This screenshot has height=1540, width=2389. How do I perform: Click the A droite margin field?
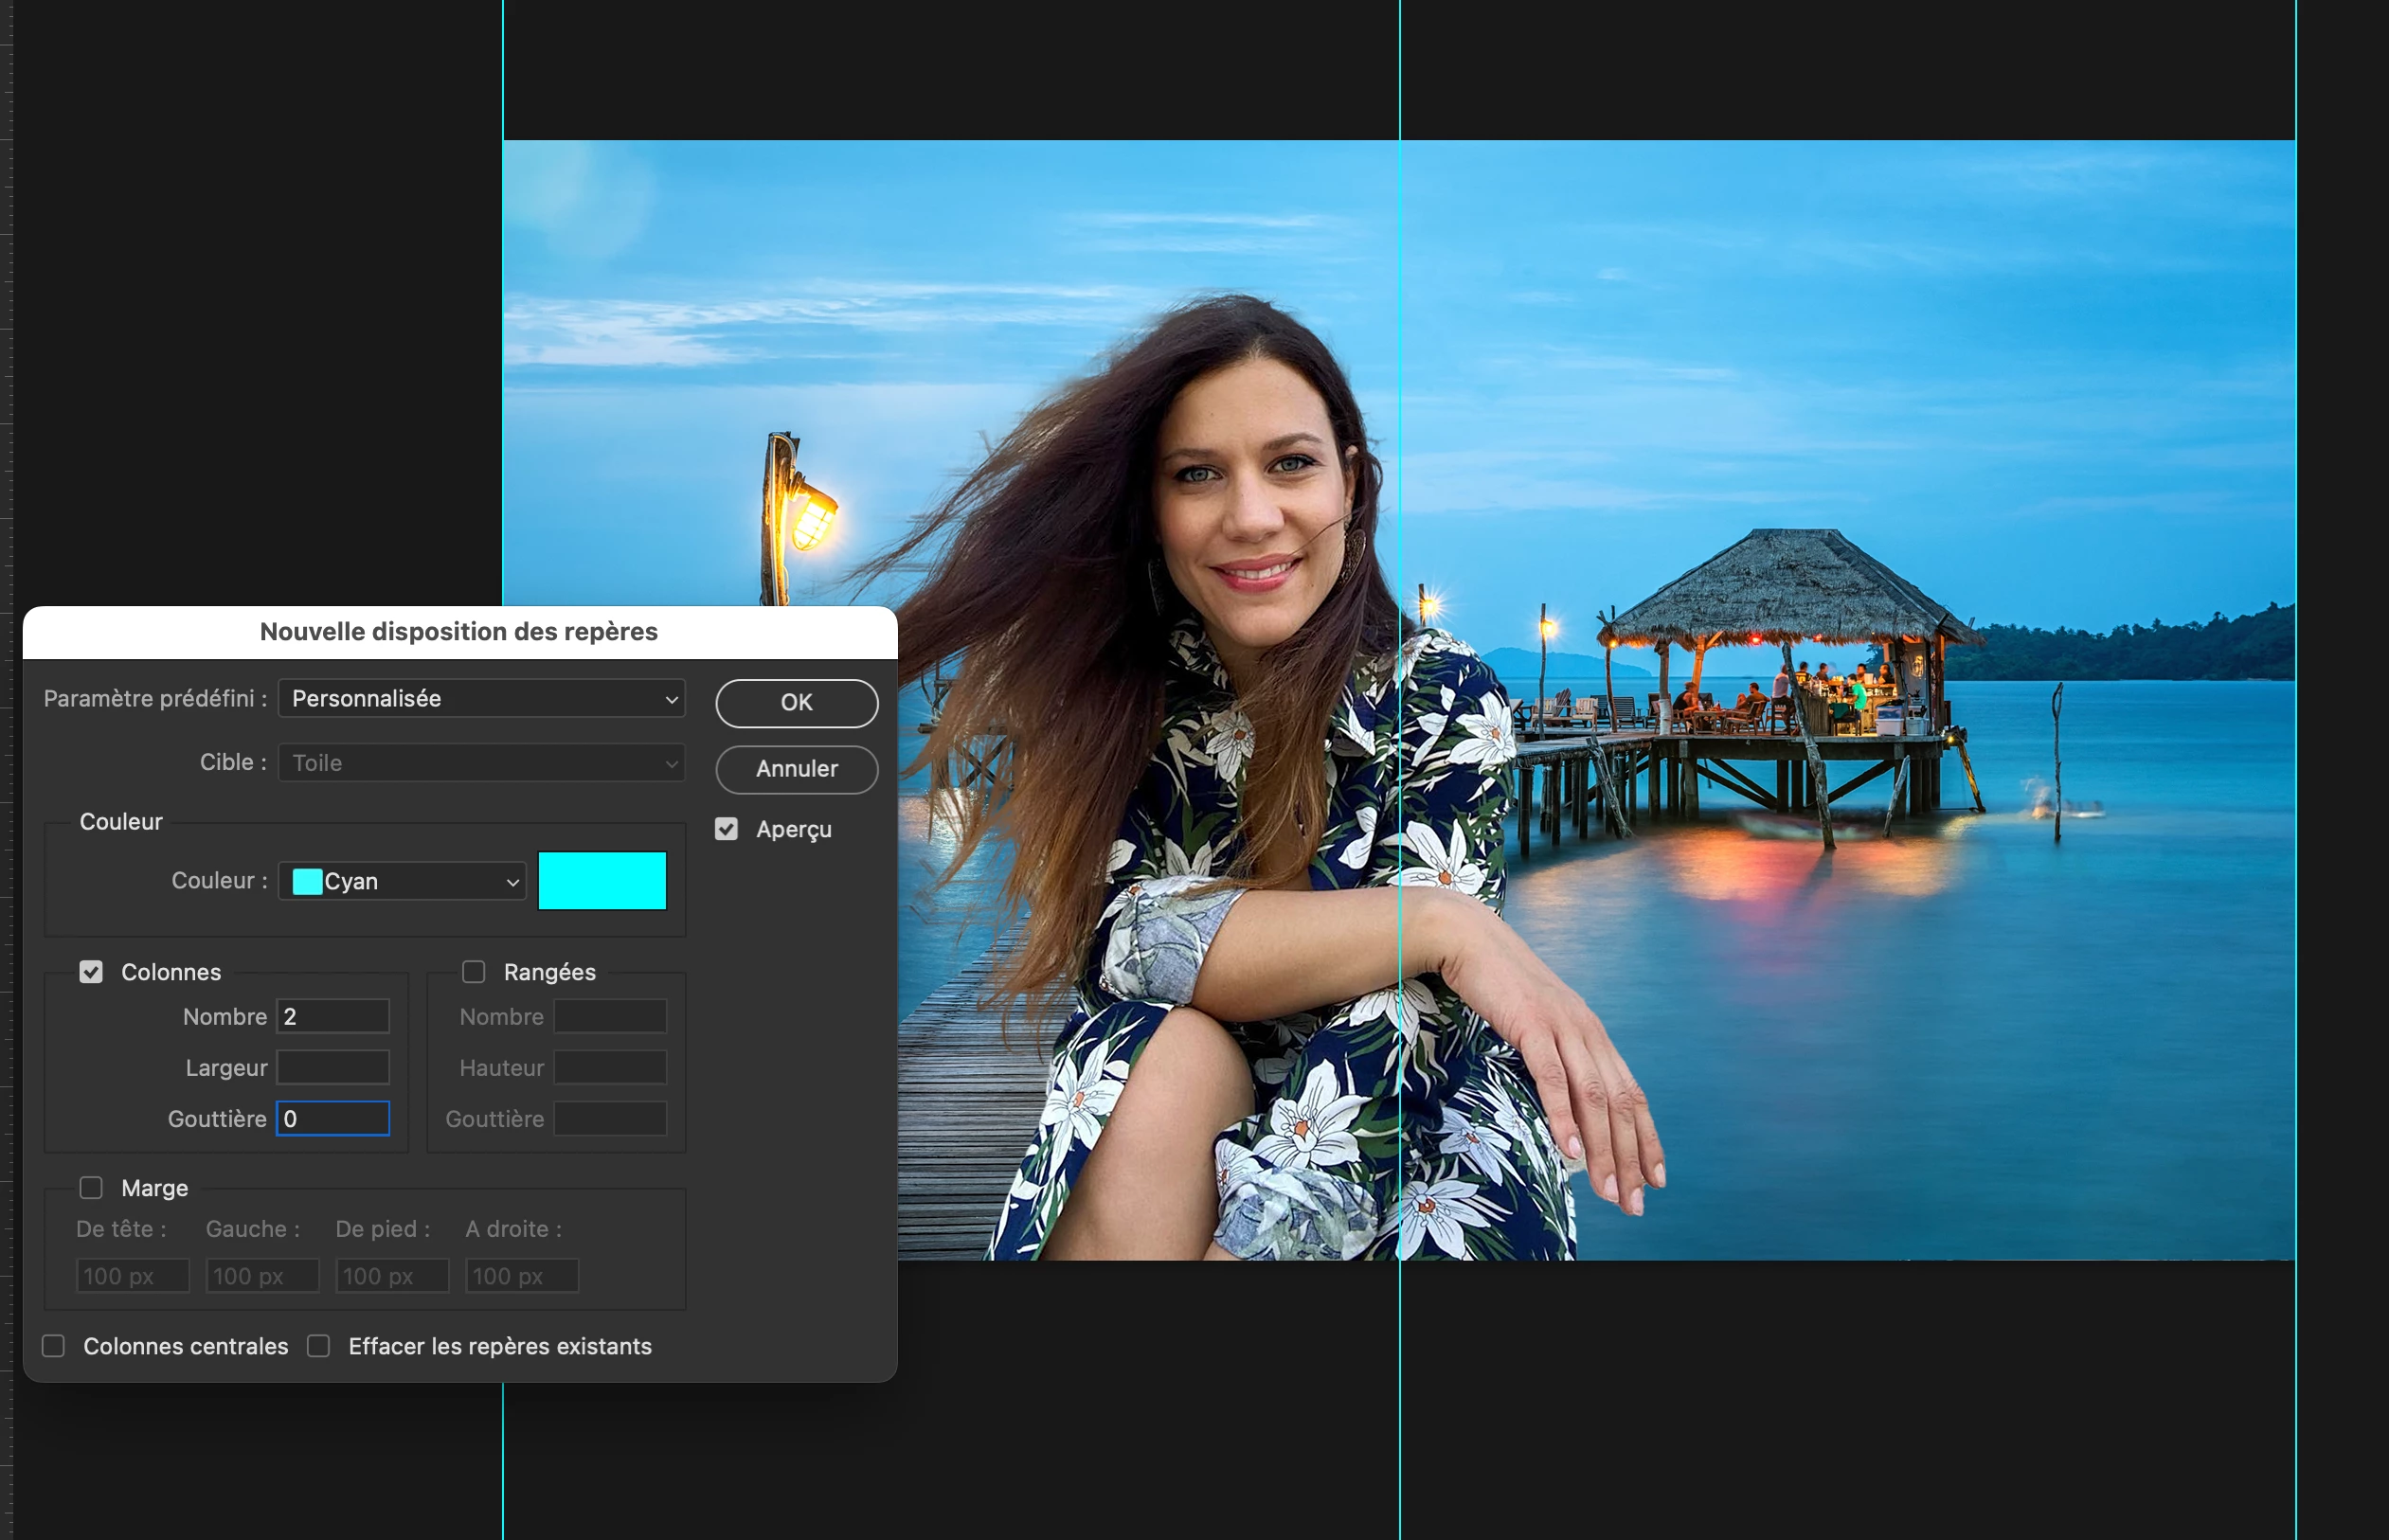tap(521, 1276)
